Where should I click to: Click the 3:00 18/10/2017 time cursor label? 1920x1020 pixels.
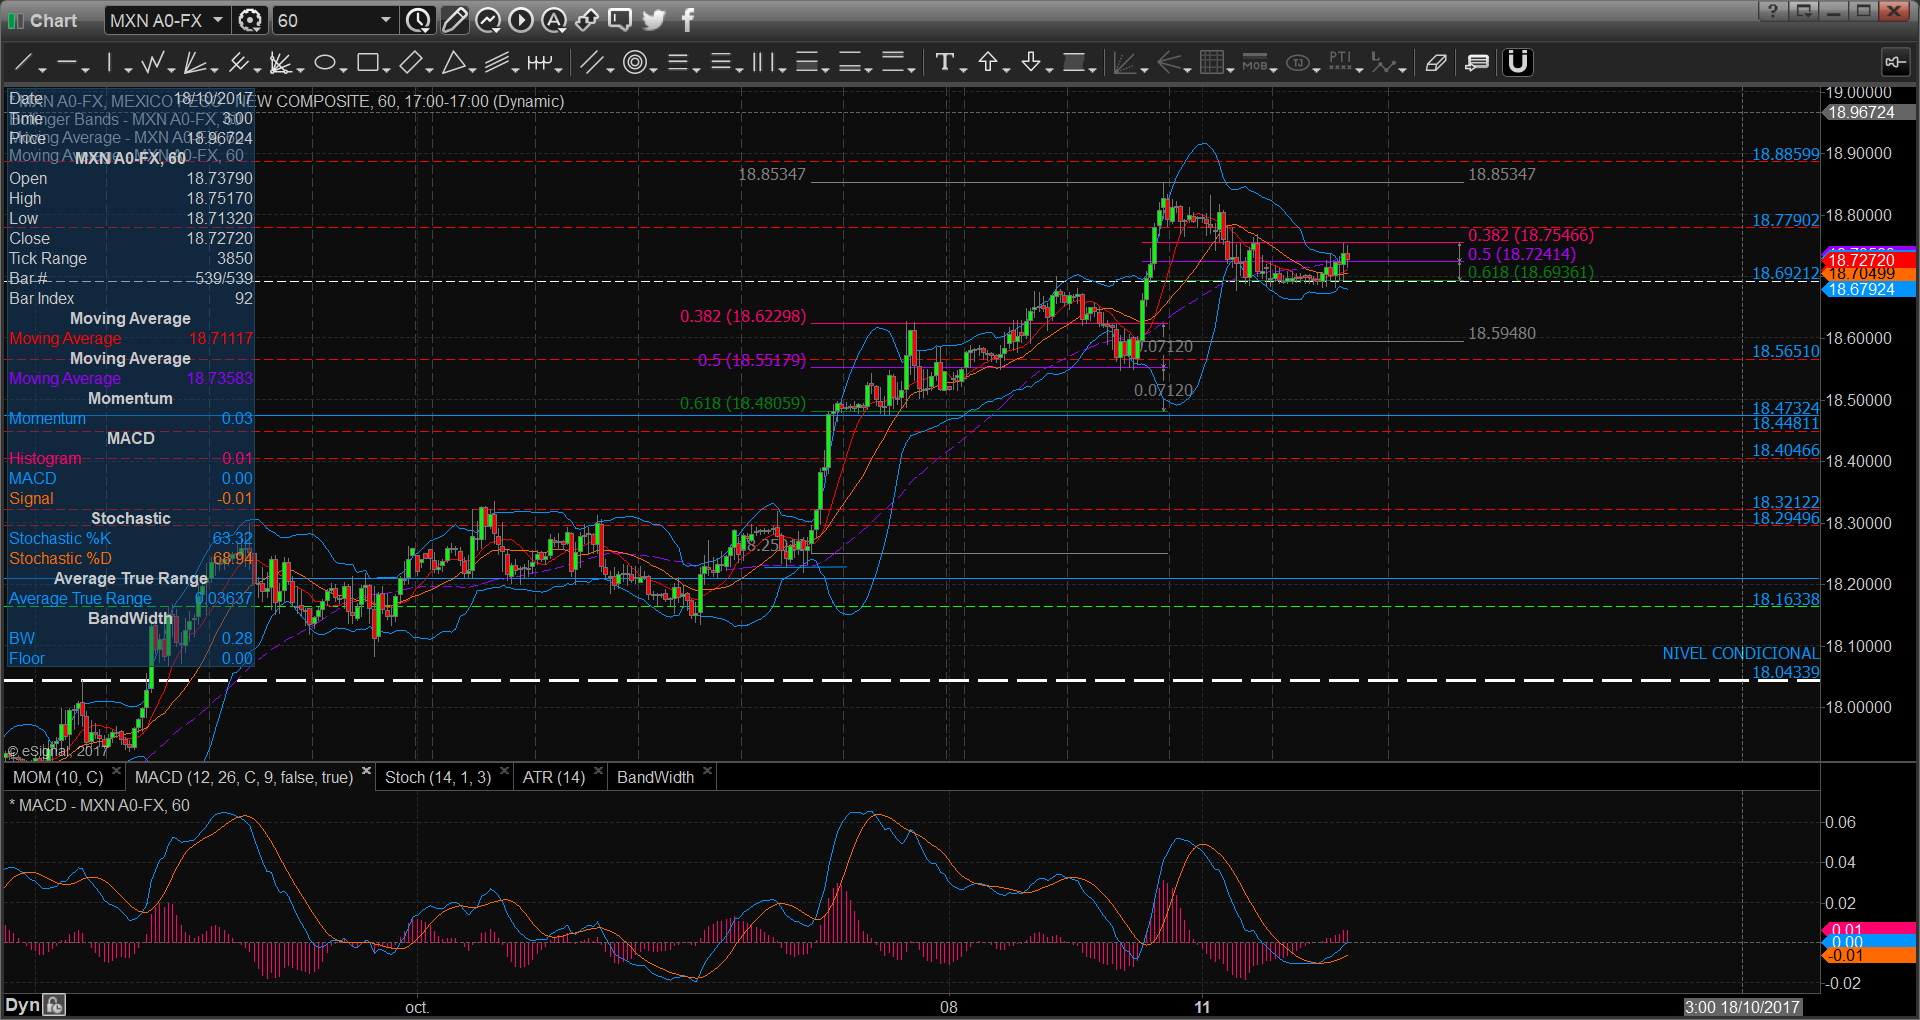[x=1742, y=1007]
